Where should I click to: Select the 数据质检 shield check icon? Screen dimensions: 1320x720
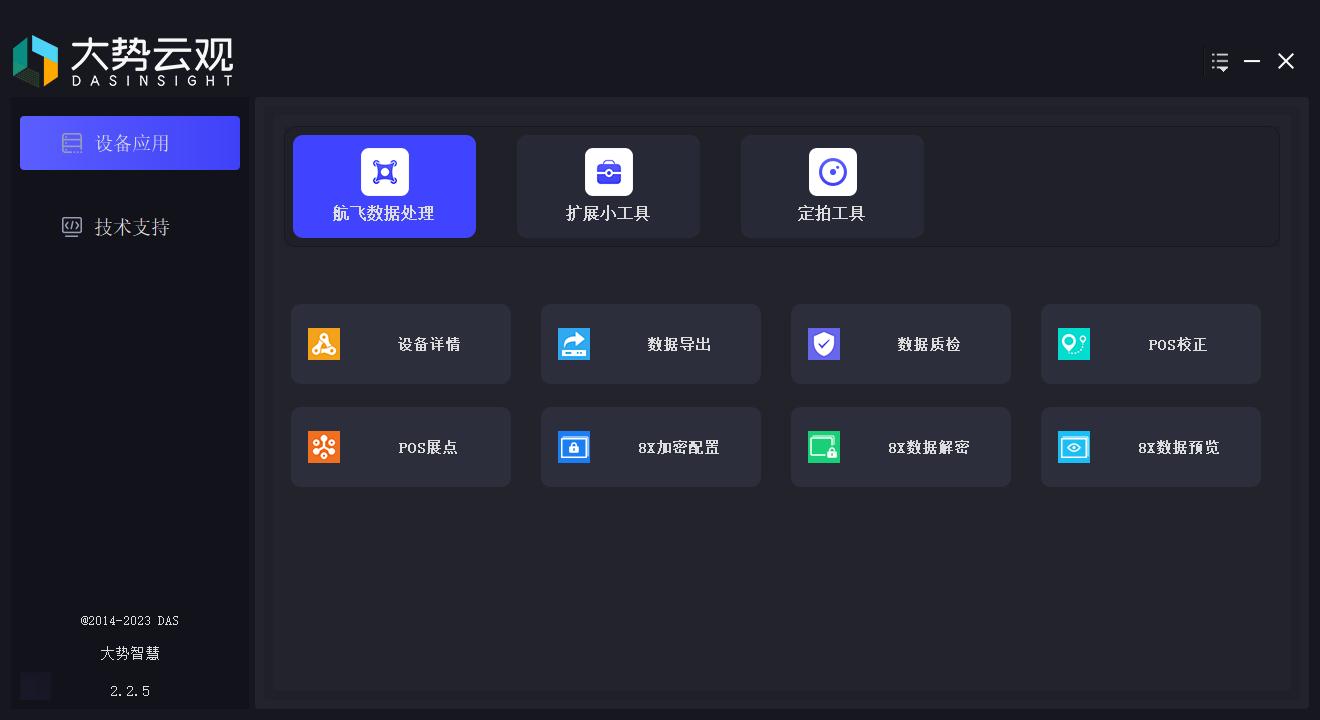(824, 344)
